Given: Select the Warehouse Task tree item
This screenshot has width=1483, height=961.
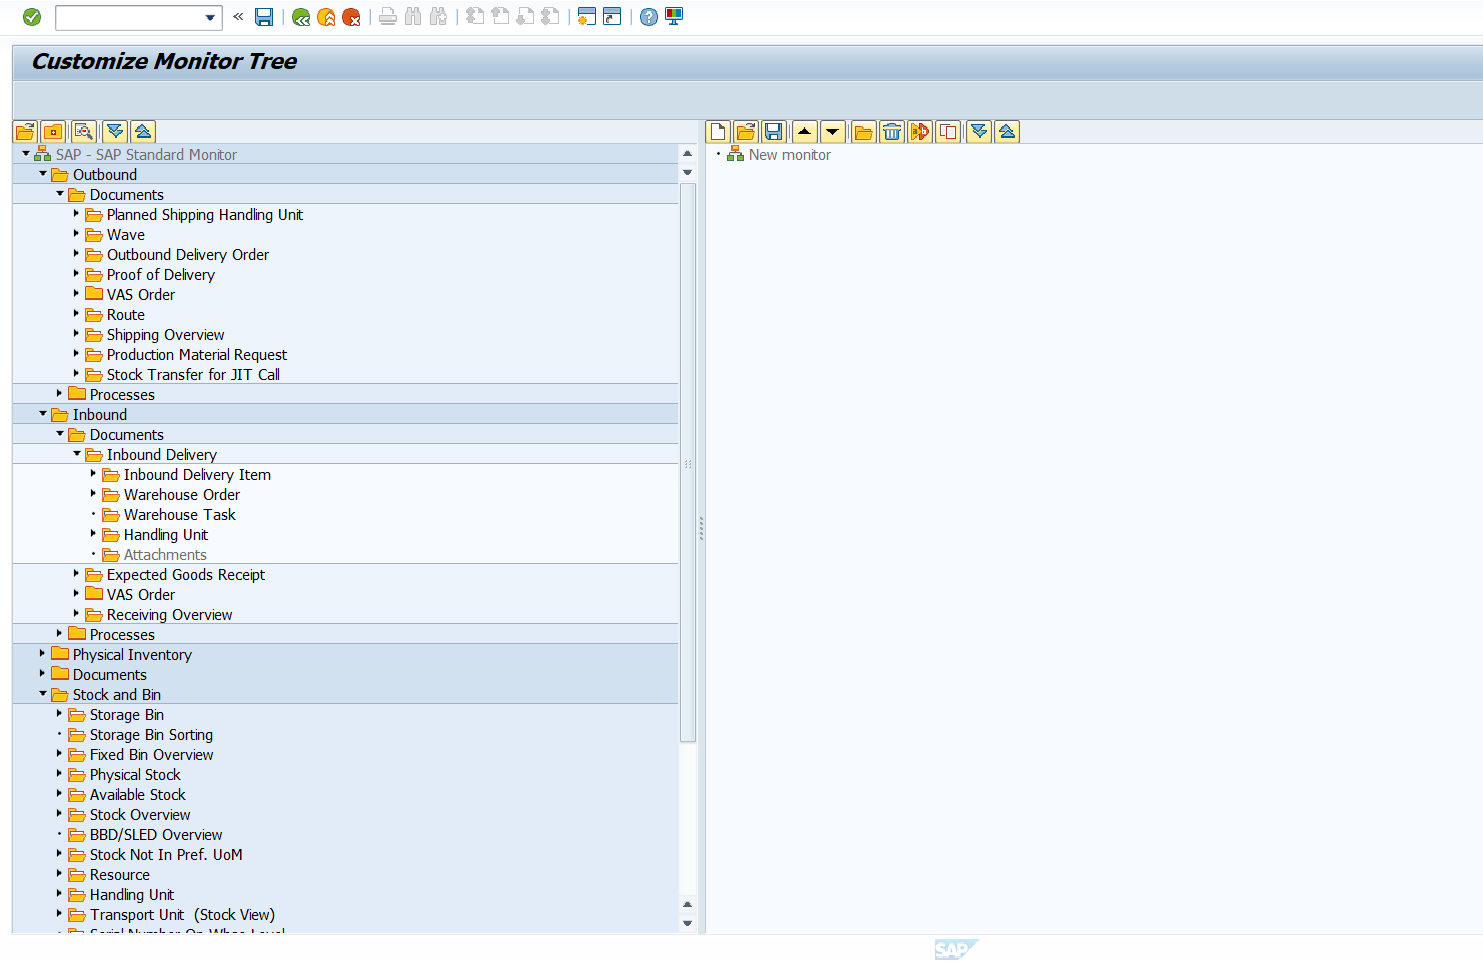Looking at the screenshot, I should click(x=180, y=515).
